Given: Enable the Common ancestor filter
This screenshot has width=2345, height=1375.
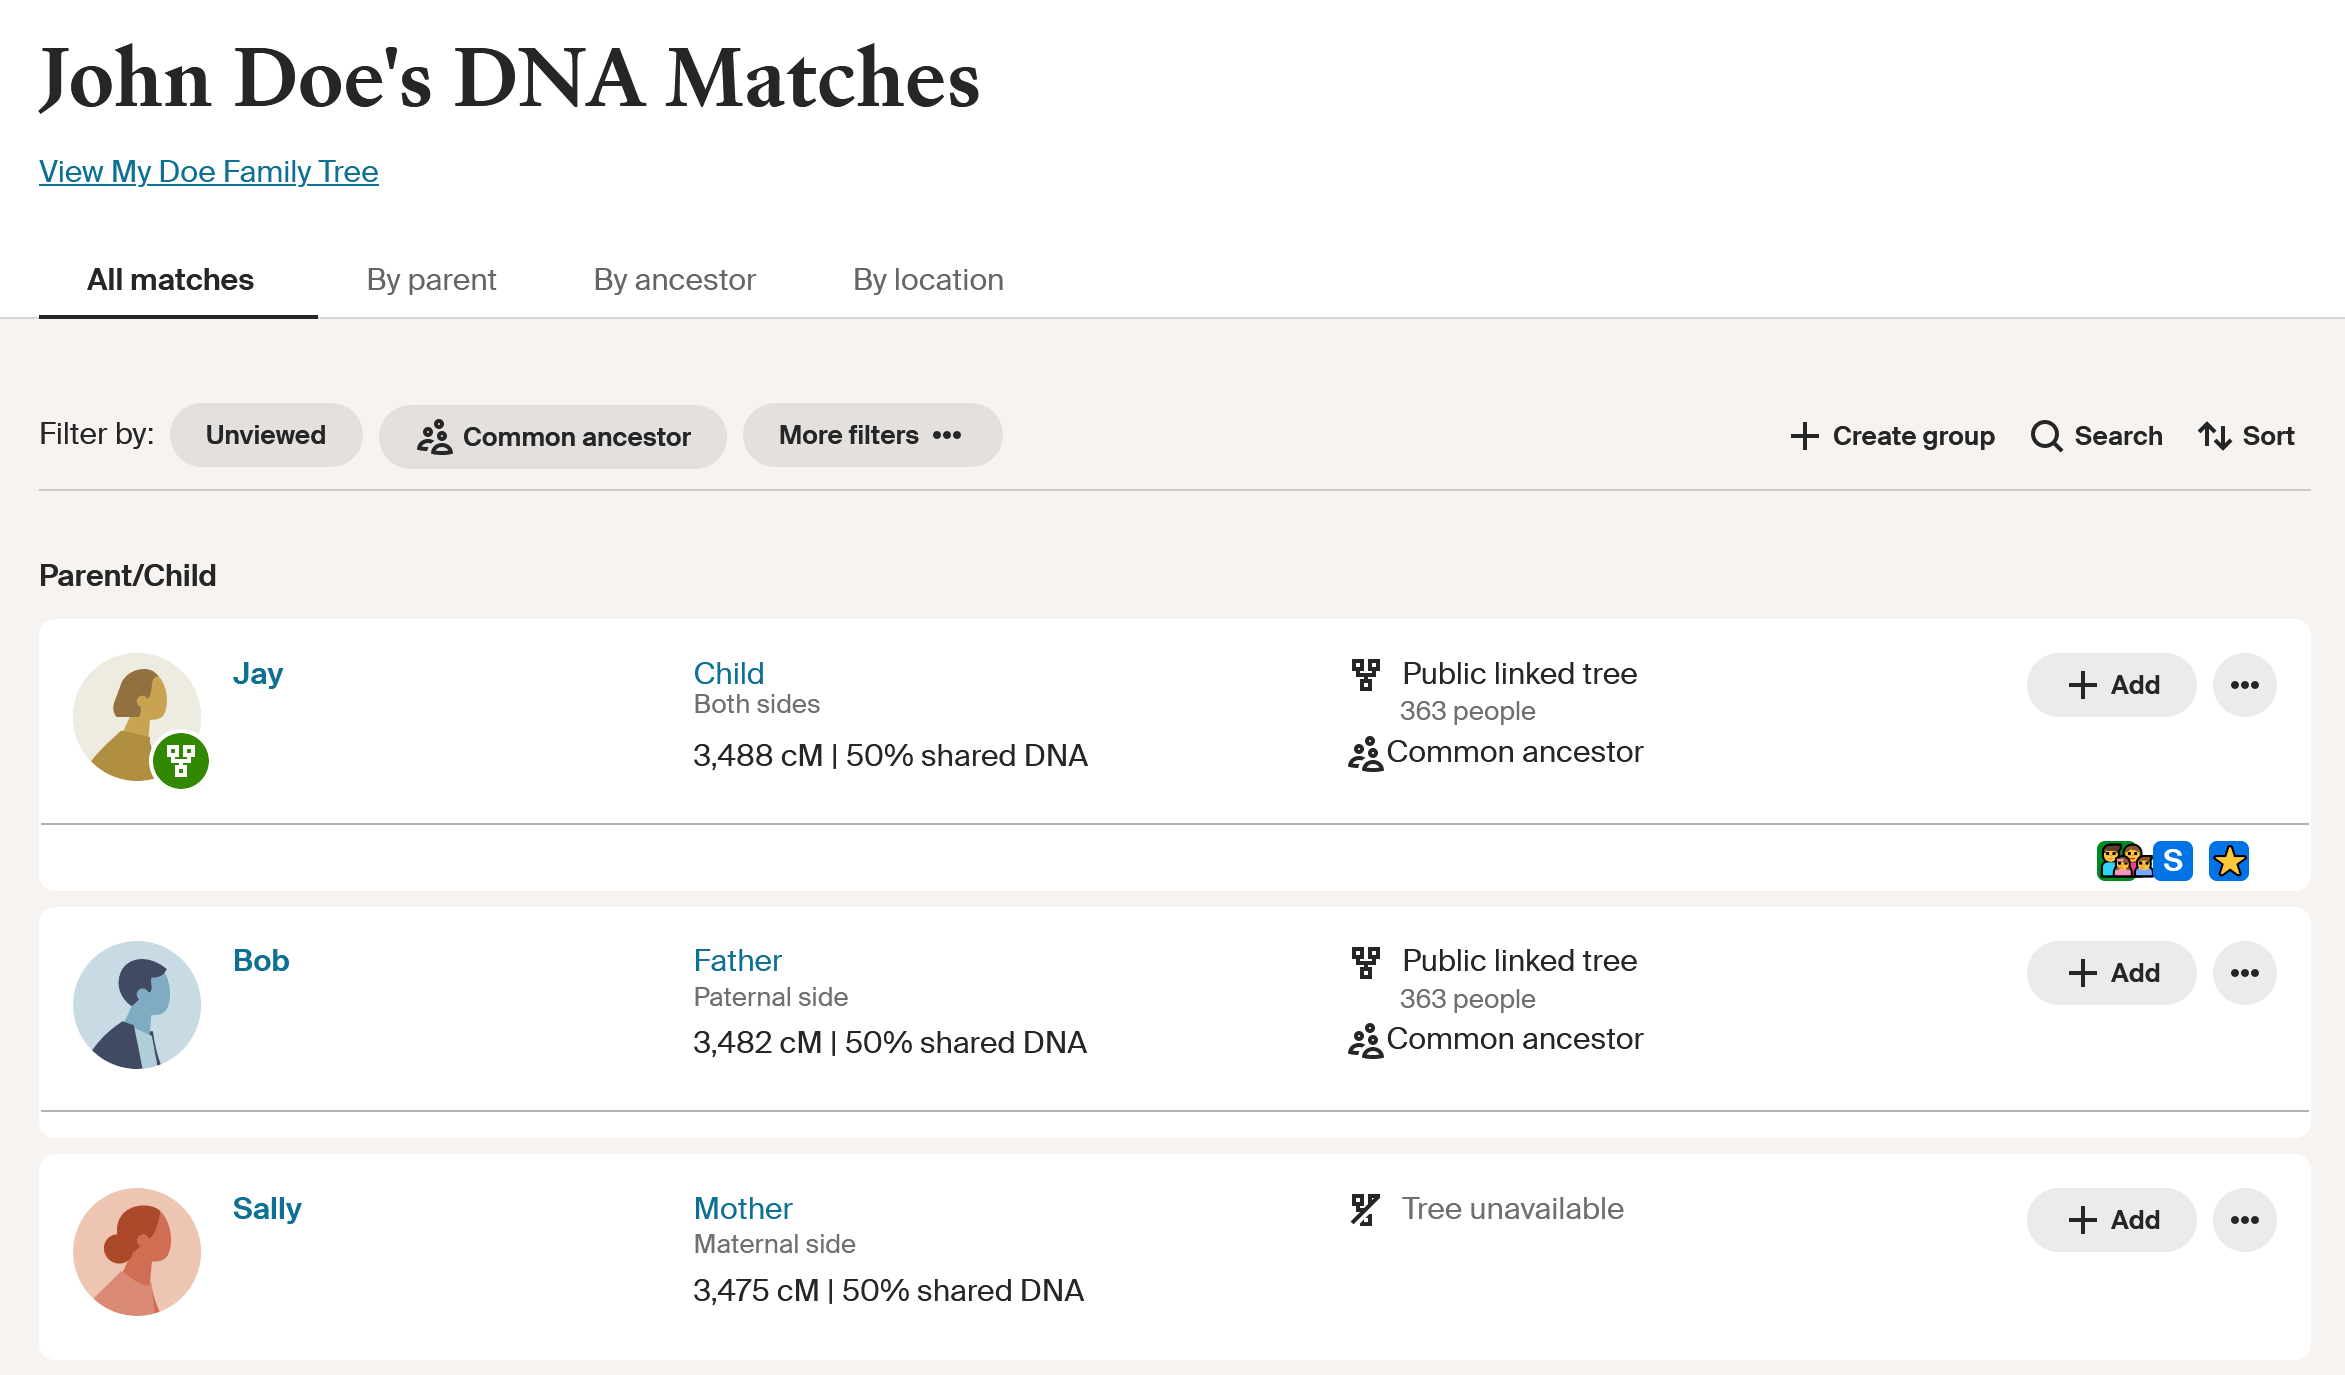Looking at the screenshot, I should click(x=553, y=436).
